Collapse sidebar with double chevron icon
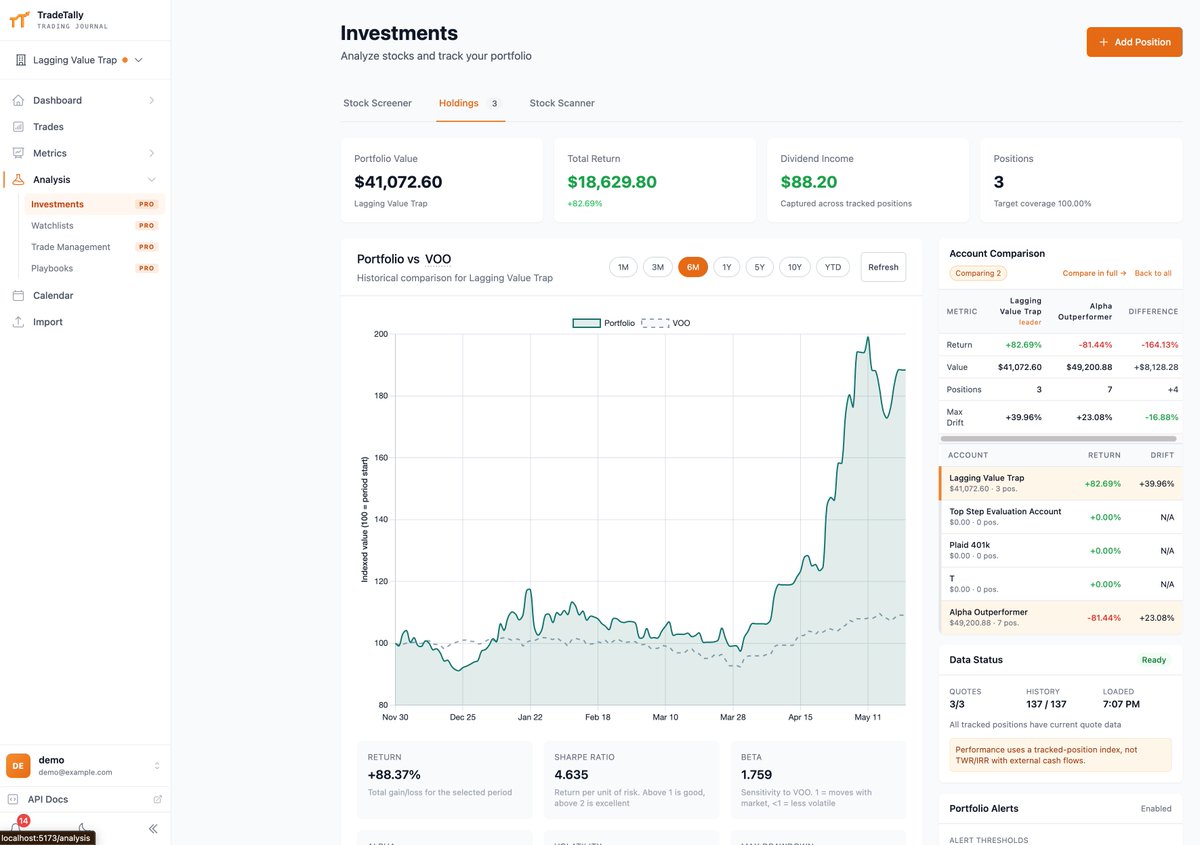Image resolution: width=1200 pixels, height=845 pixels. pos(153,828)
